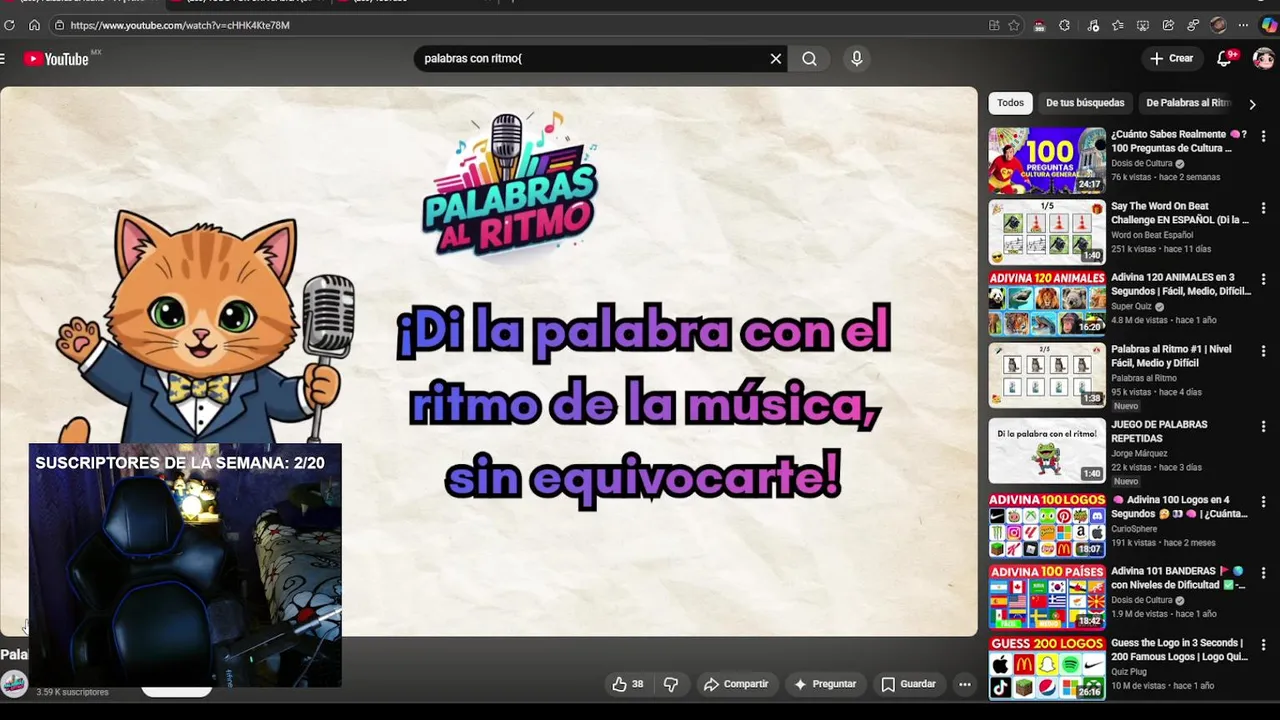The width and height of the screenshot is (1280, 720).
Task: Open more actions beside Guardar
Action: (965, 684)
